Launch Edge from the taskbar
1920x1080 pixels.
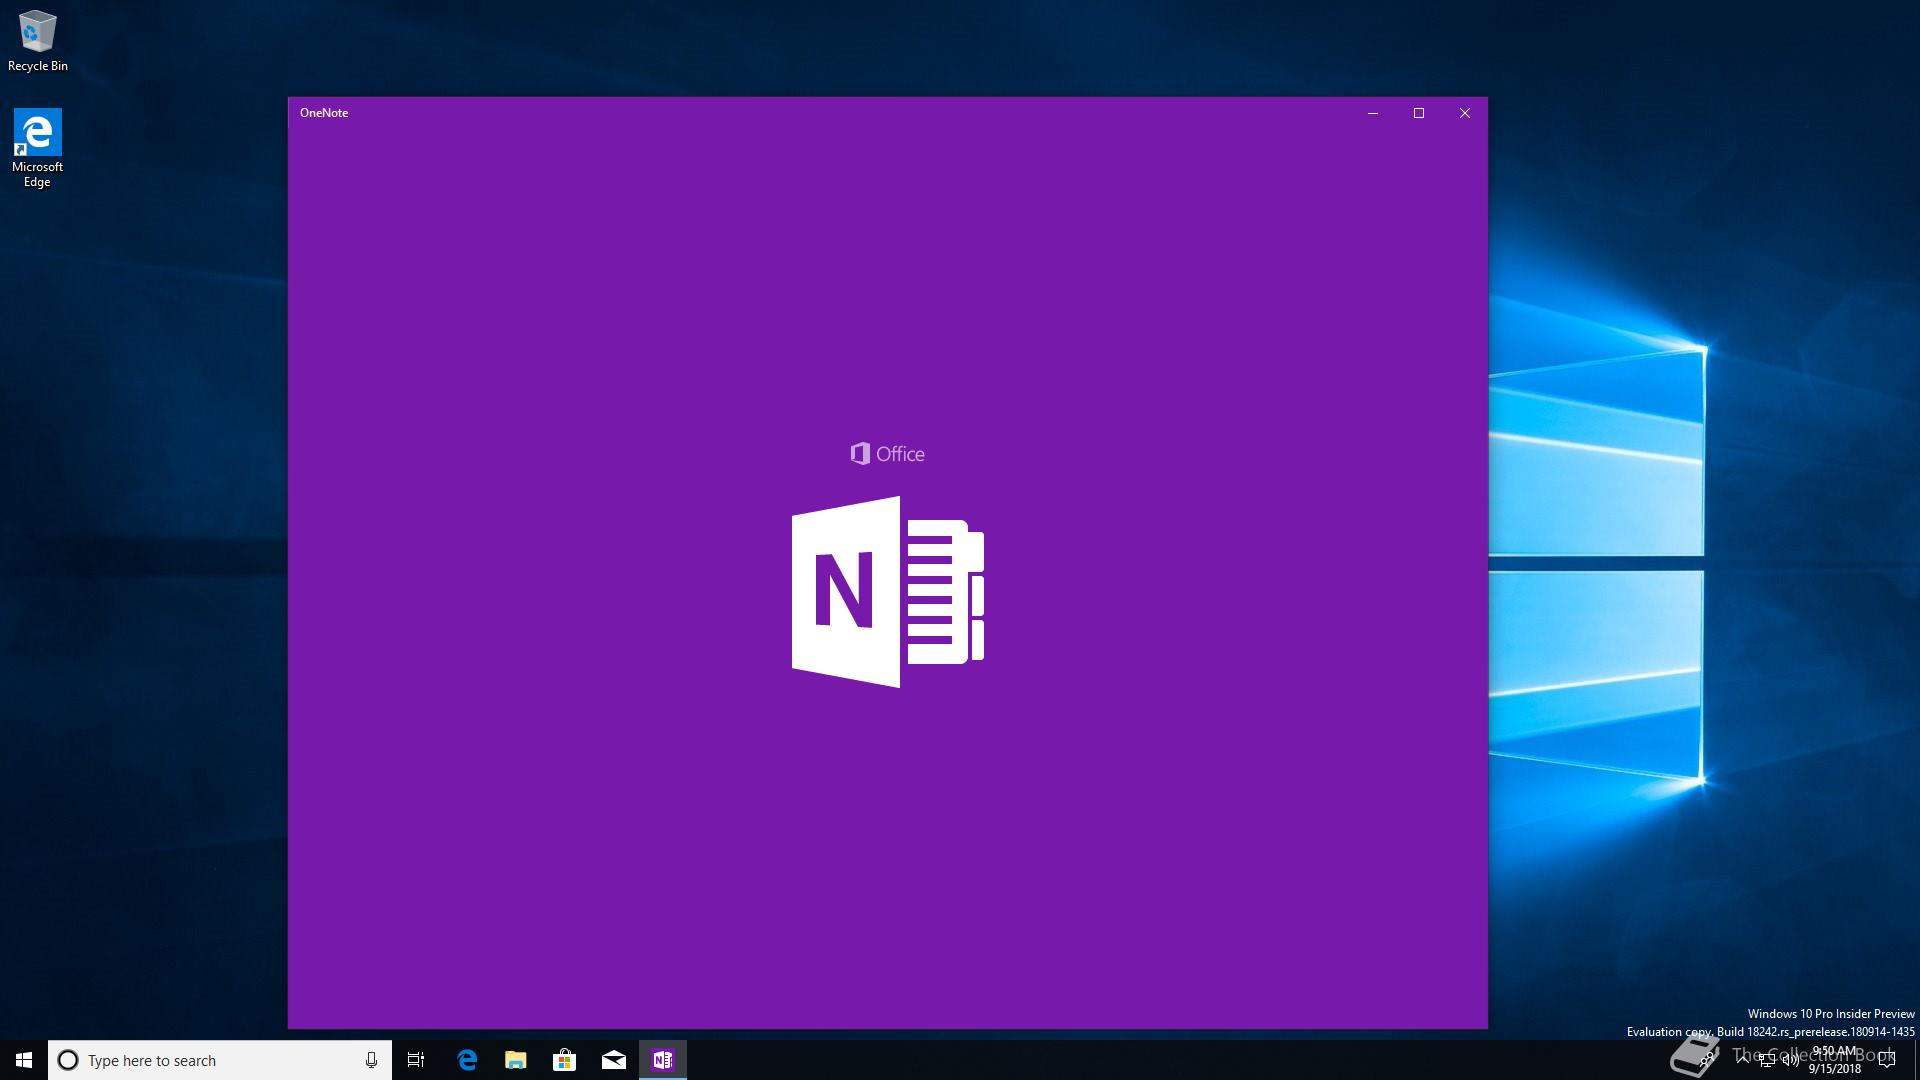tap(467, 1060)
